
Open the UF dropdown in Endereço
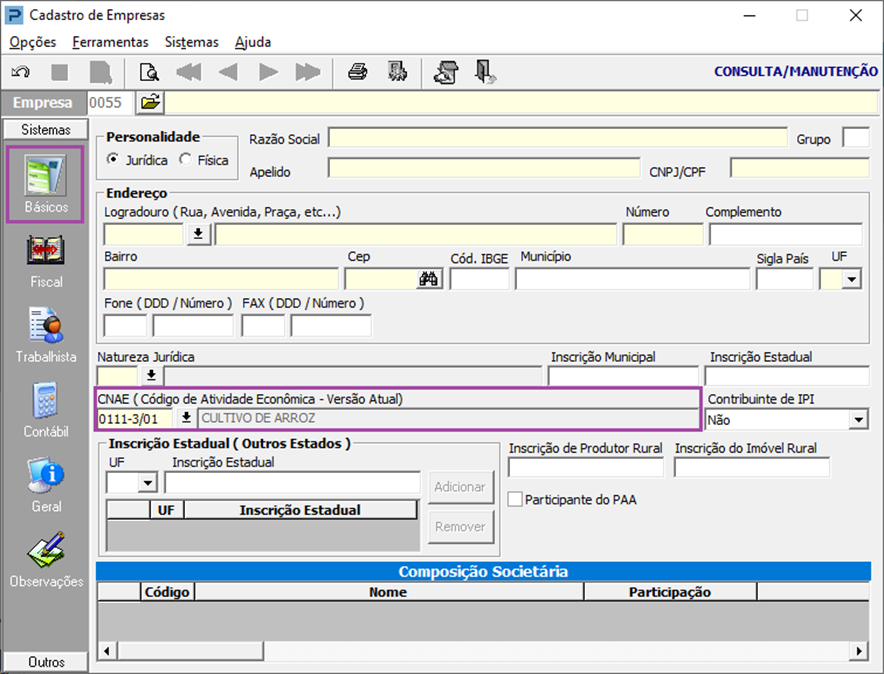pyautogui.click(x=851, y=280)
